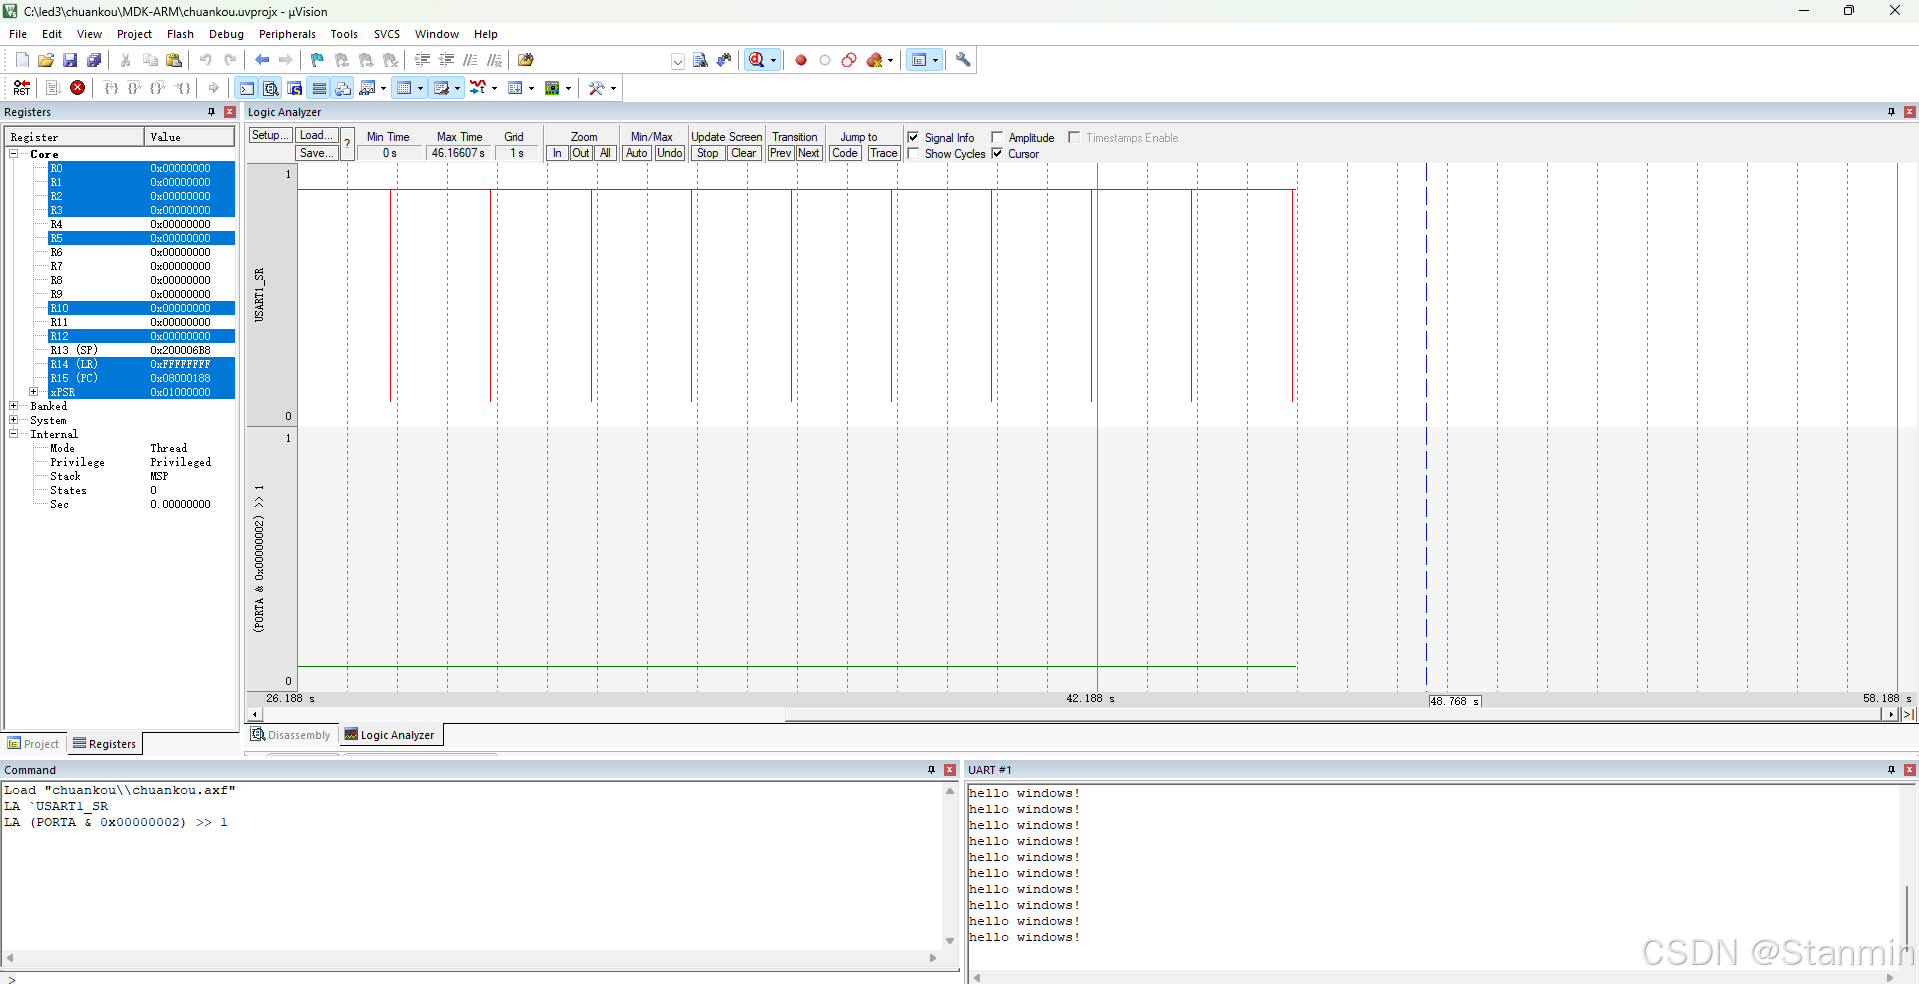Viewport: 1919px width, 984px height.
Task: Click the Logic Analyzer horizontal scrollbar
Action: pyautogui.click(x=1075, y=714)
